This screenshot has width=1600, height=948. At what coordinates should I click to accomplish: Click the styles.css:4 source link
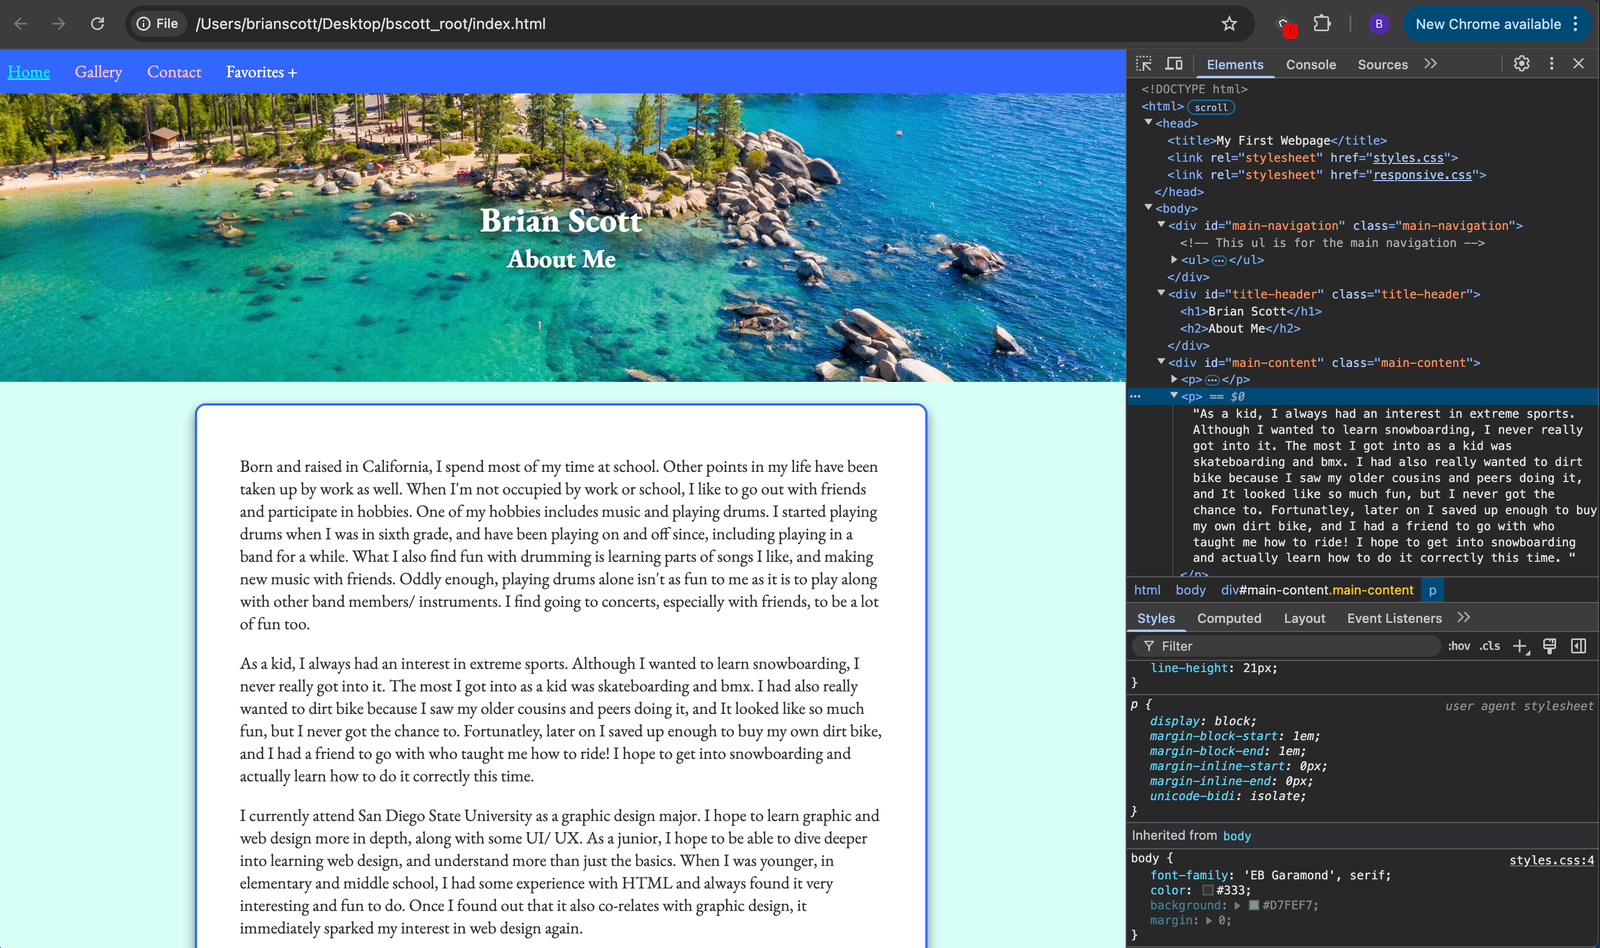[x=1551, y=860]
